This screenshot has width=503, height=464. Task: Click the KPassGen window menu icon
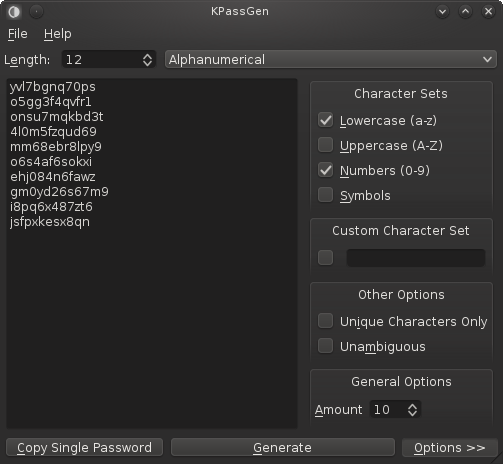(x=14, y=12)
